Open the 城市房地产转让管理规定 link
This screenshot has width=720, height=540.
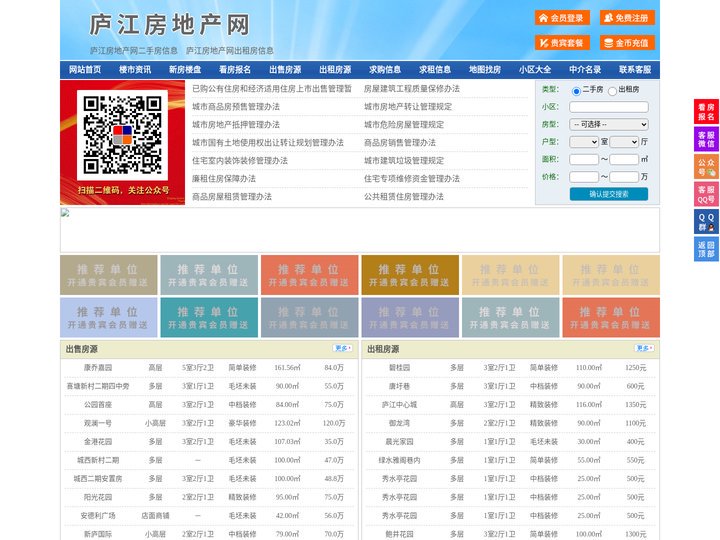(408, 107)
